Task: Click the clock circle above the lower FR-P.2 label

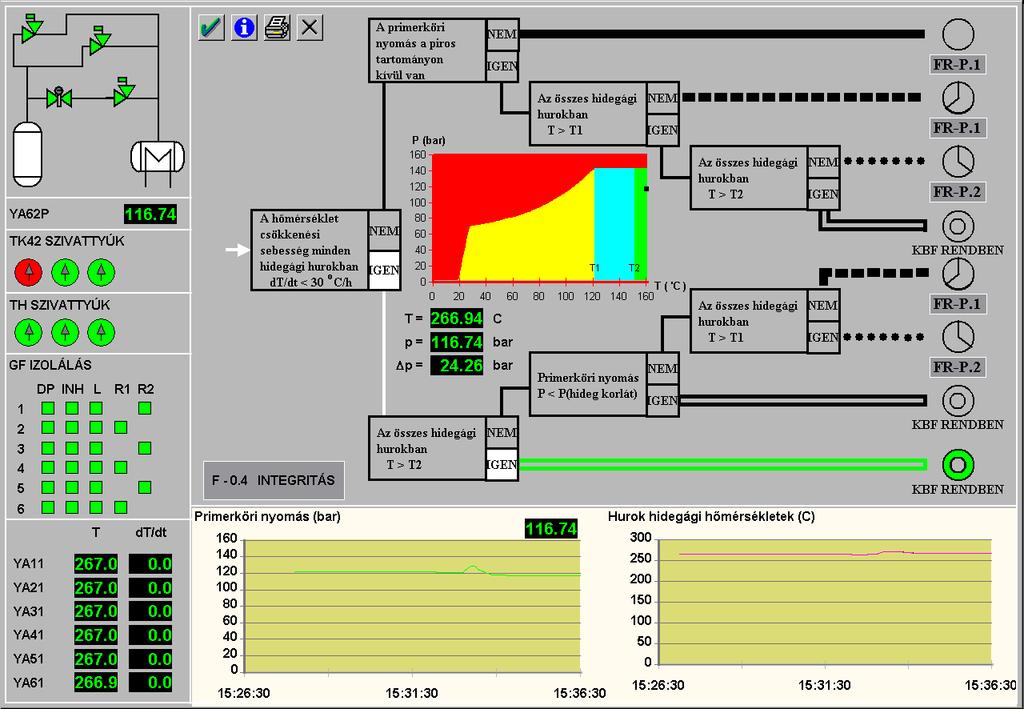Action: click(x=958, y=337)
